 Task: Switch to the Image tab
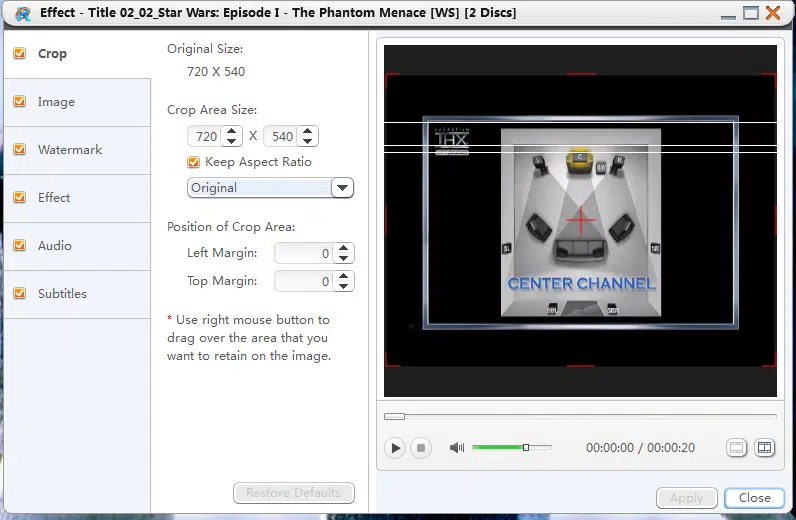[77, 102]
